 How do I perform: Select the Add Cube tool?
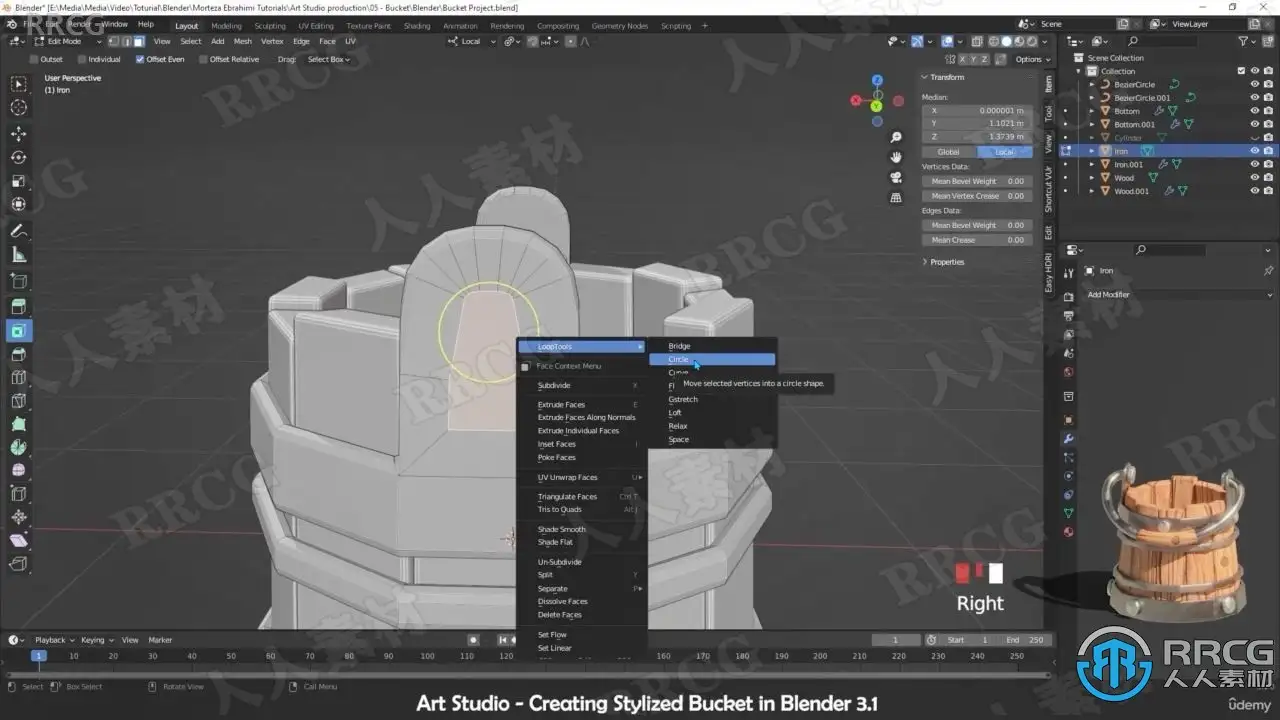click(18, 281)
